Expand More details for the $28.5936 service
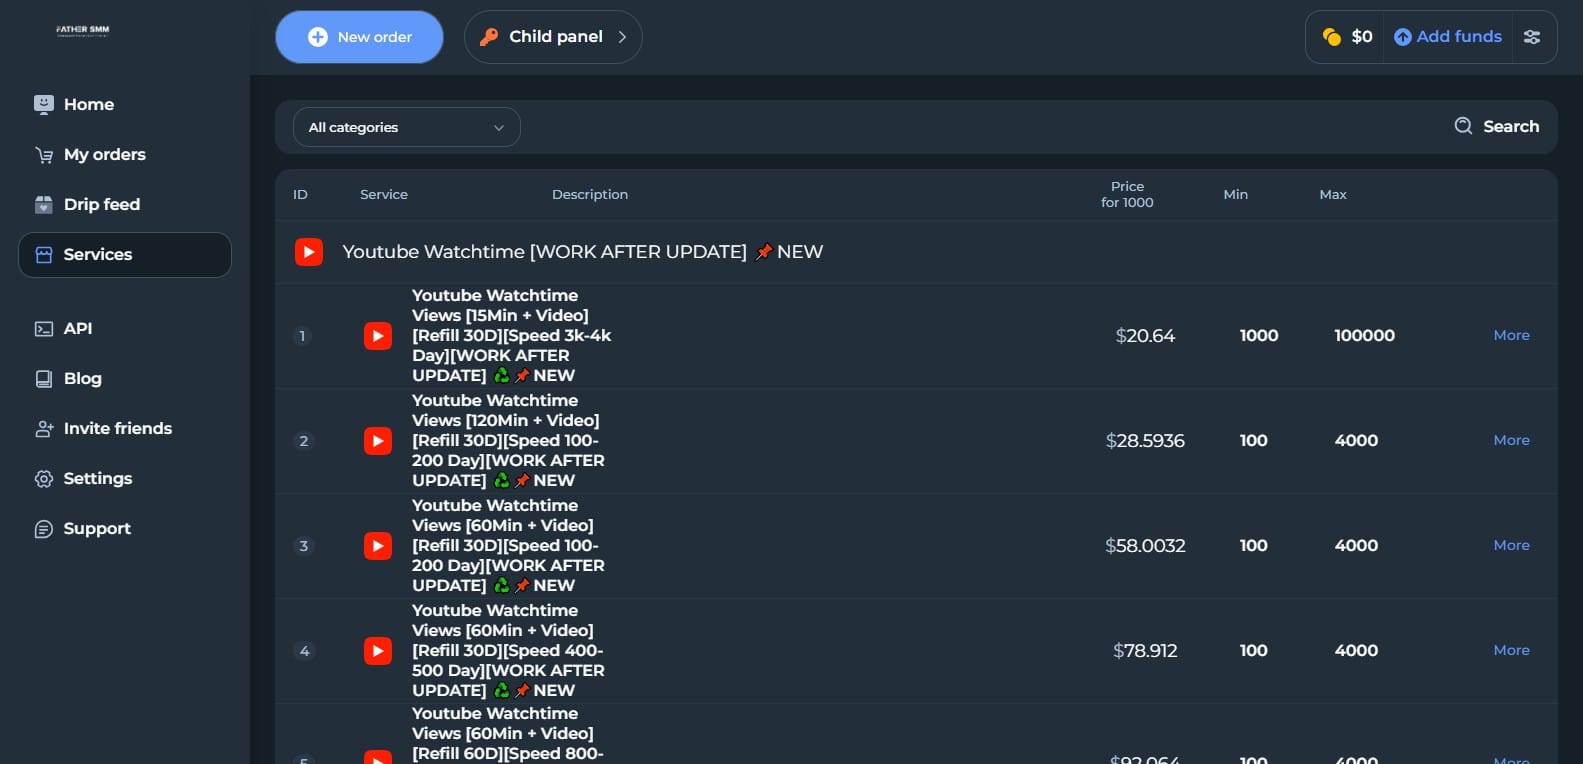 [1511, 440]
